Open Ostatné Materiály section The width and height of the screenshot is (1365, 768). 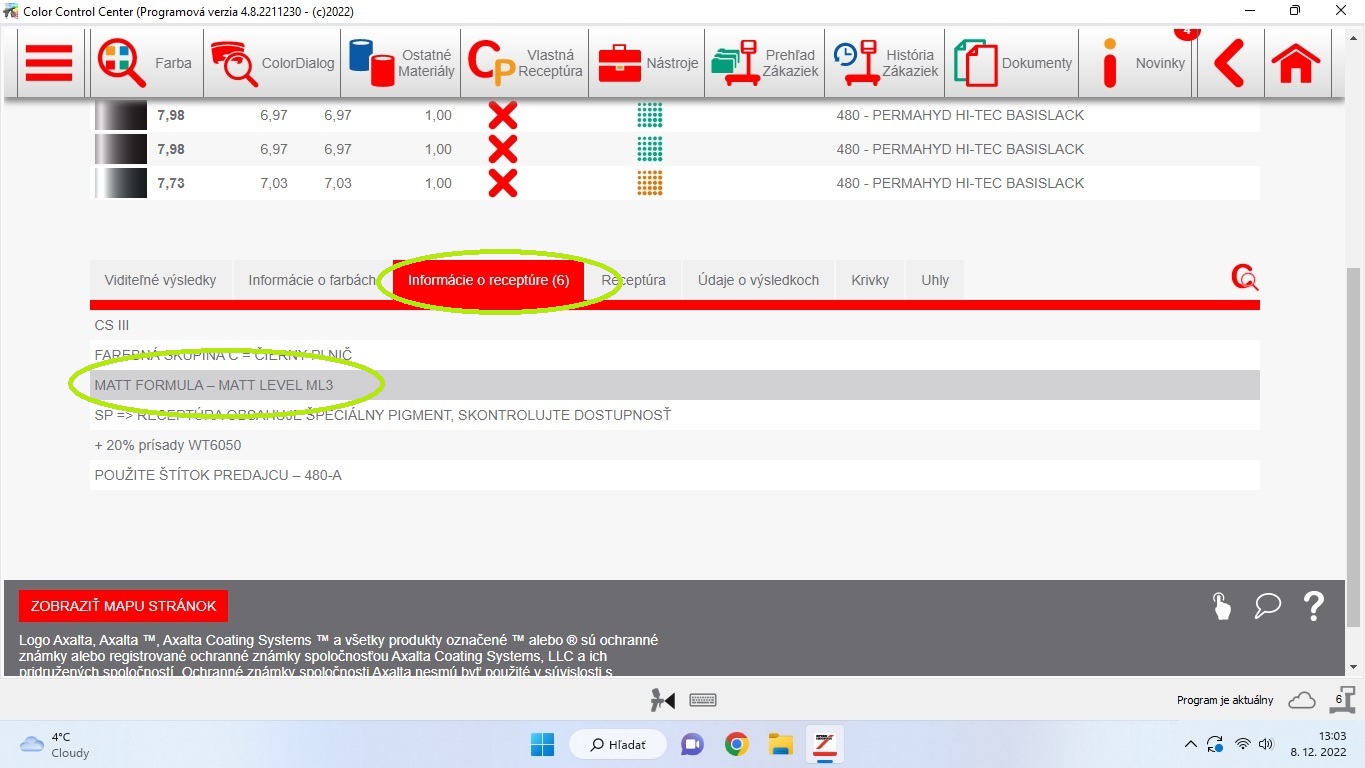pyautogui.click(x=401, y=63)
